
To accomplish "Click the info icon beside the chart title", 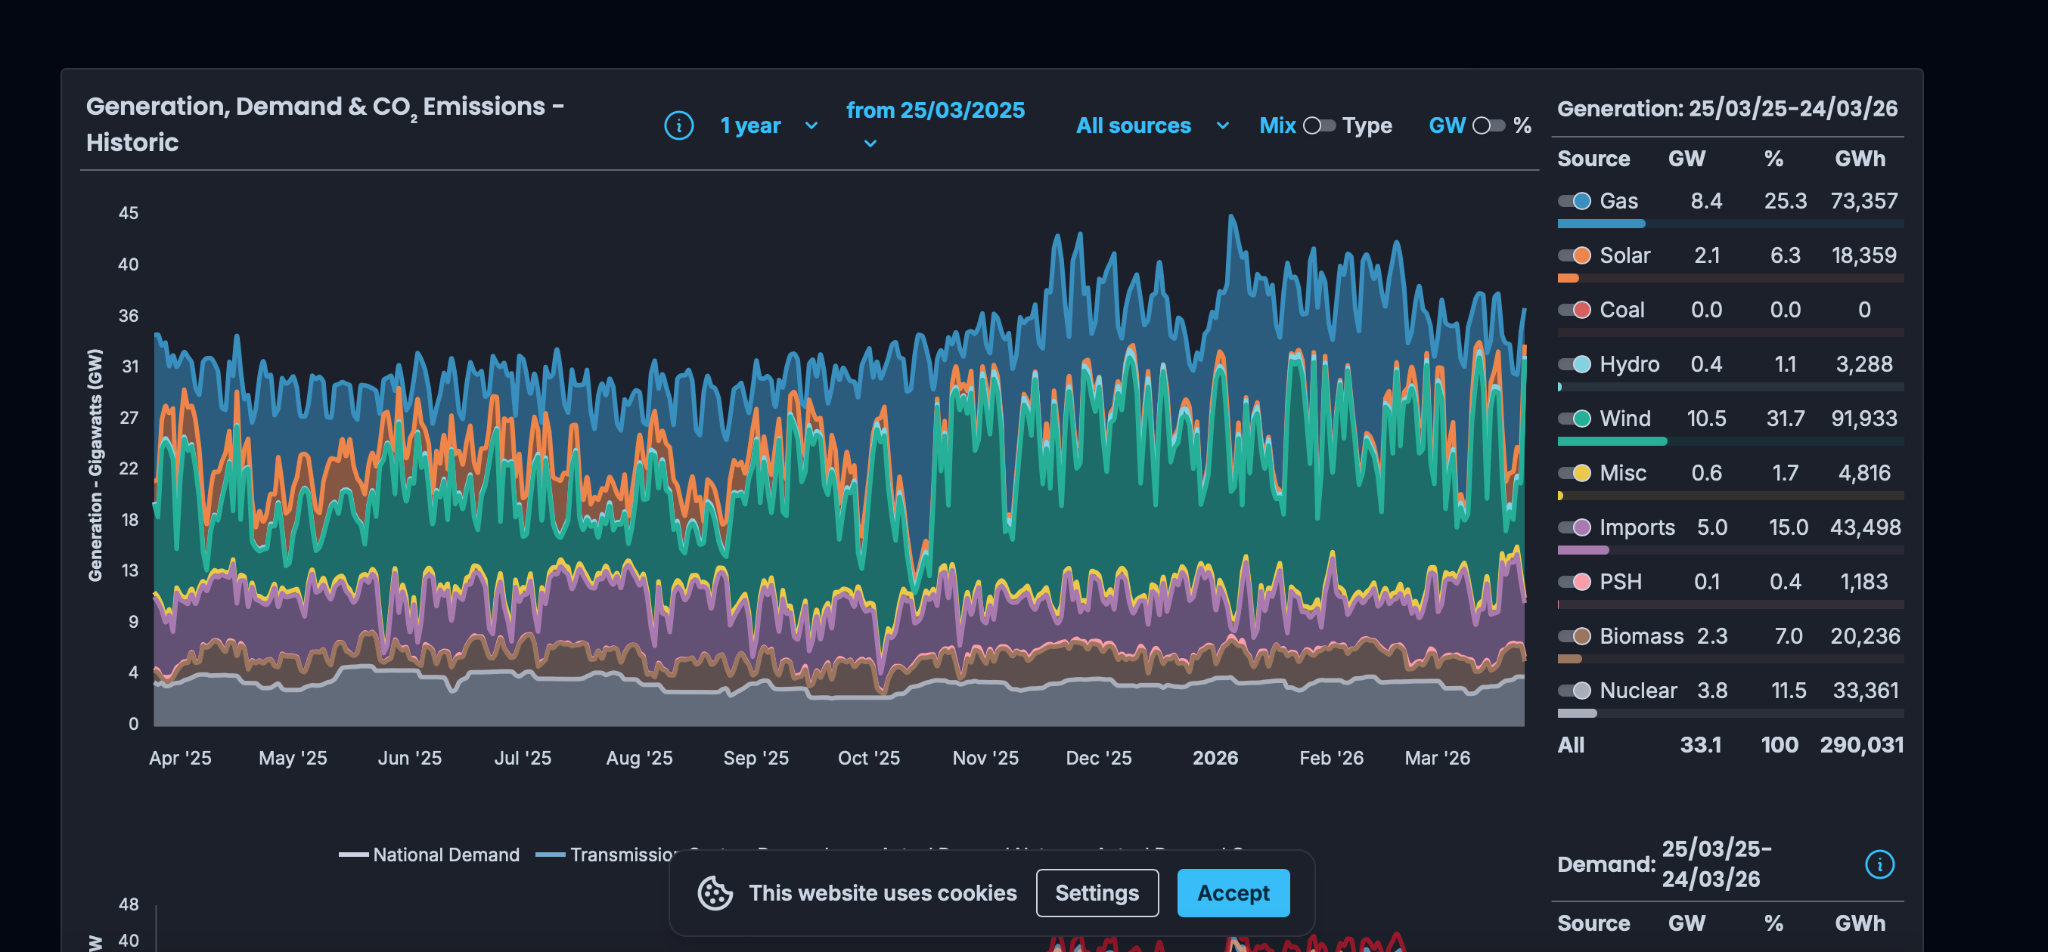I will 678,126.
